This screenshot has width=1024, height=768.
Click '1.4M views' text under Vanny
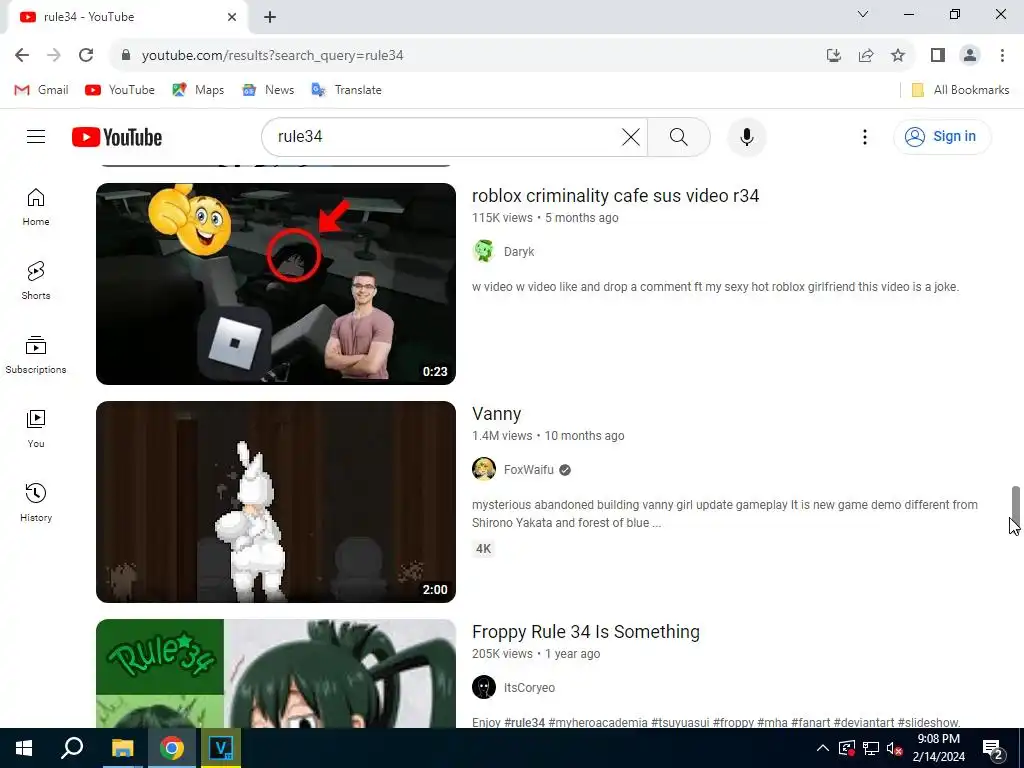[x=502, y=436]
